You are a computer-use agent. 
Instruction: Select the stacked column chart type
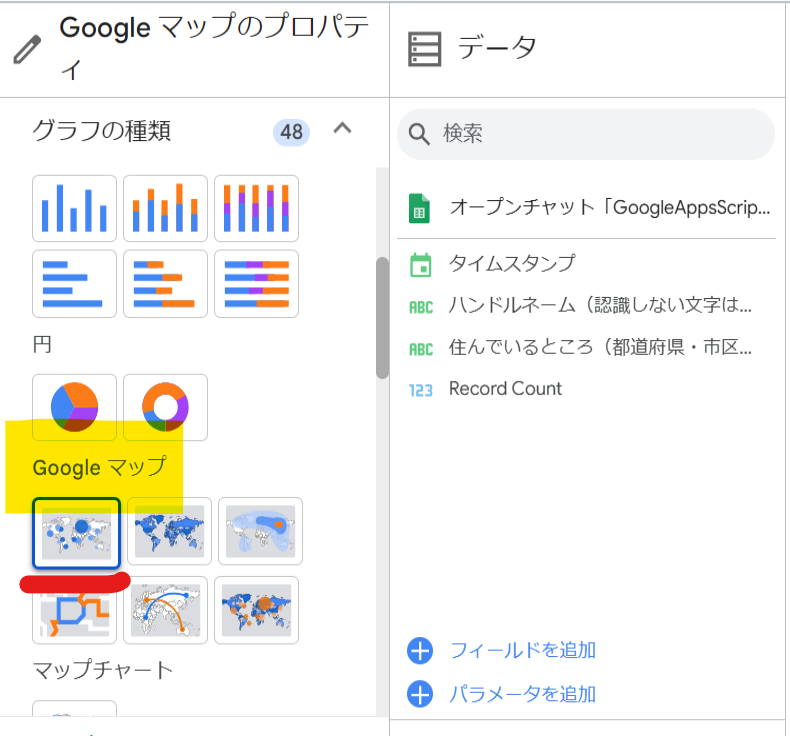[x=165, y=209]
